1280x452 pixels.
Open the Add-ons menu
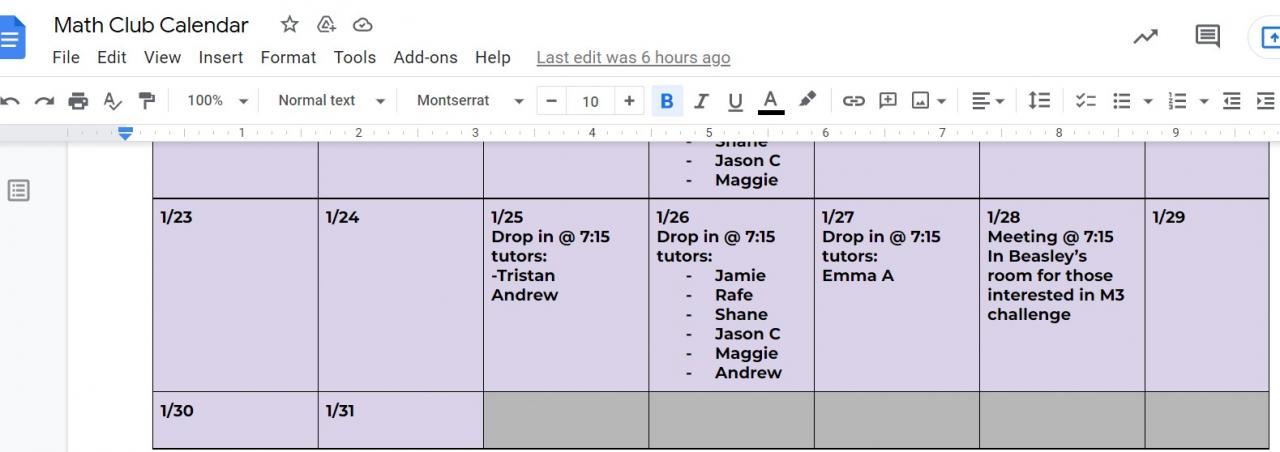425,57
